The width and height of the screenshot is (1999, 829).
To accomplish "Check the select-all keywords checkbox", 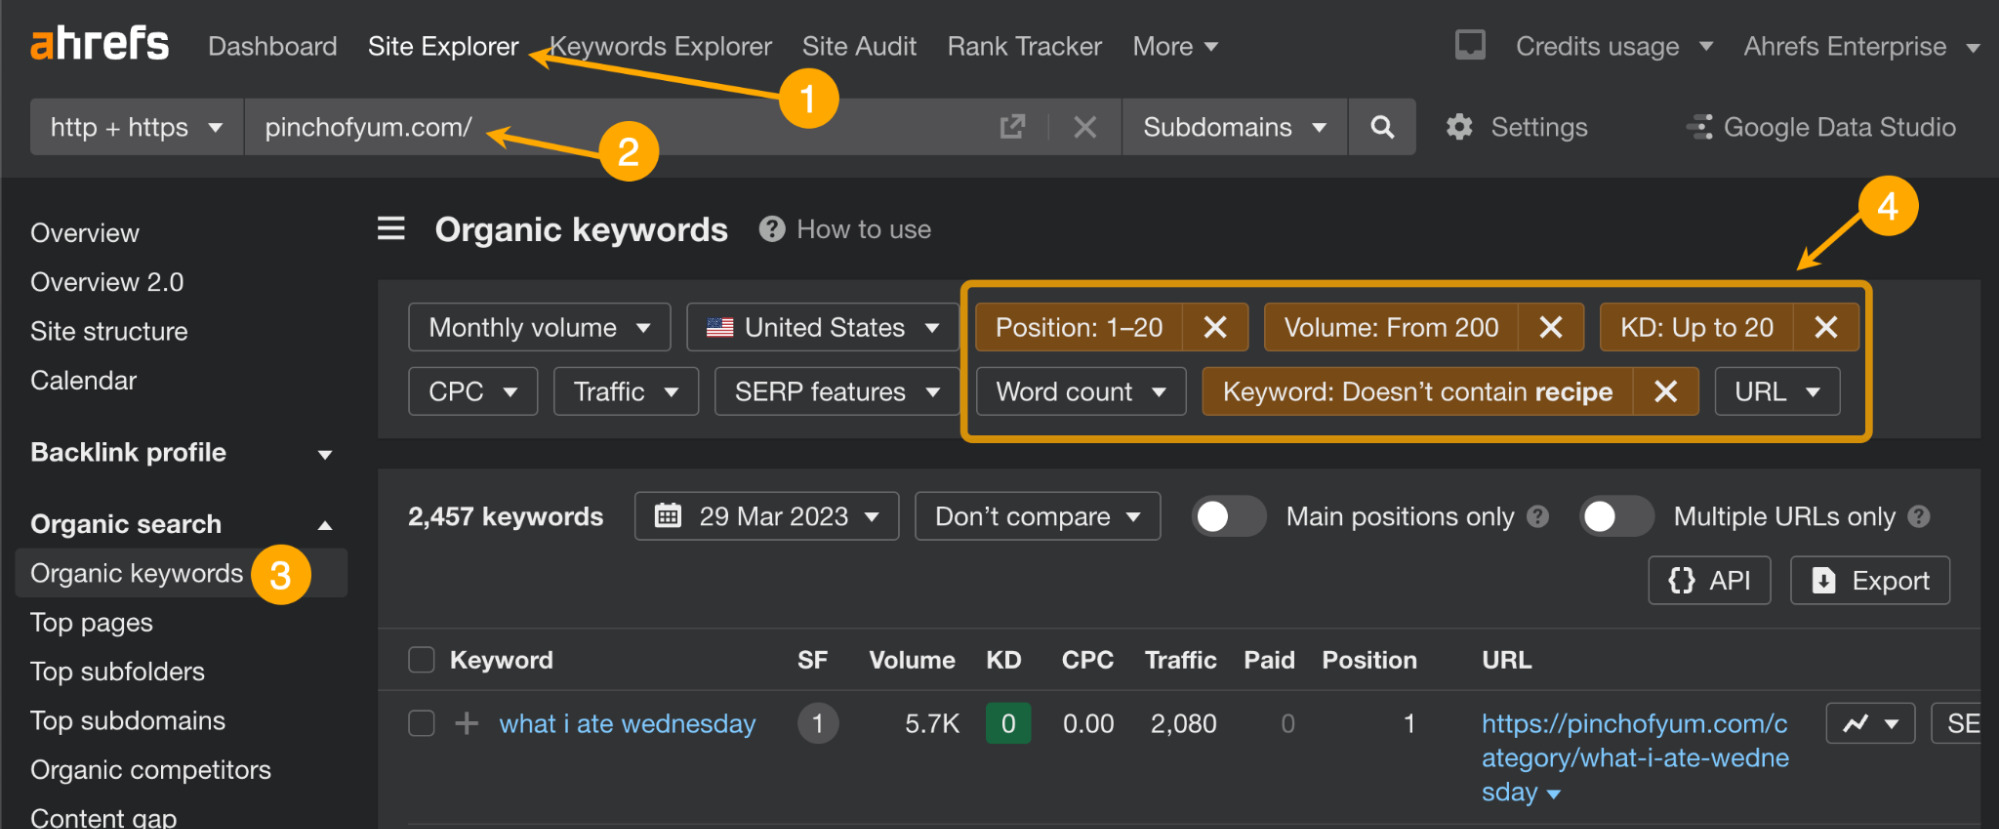I will [x=421, y=660].
